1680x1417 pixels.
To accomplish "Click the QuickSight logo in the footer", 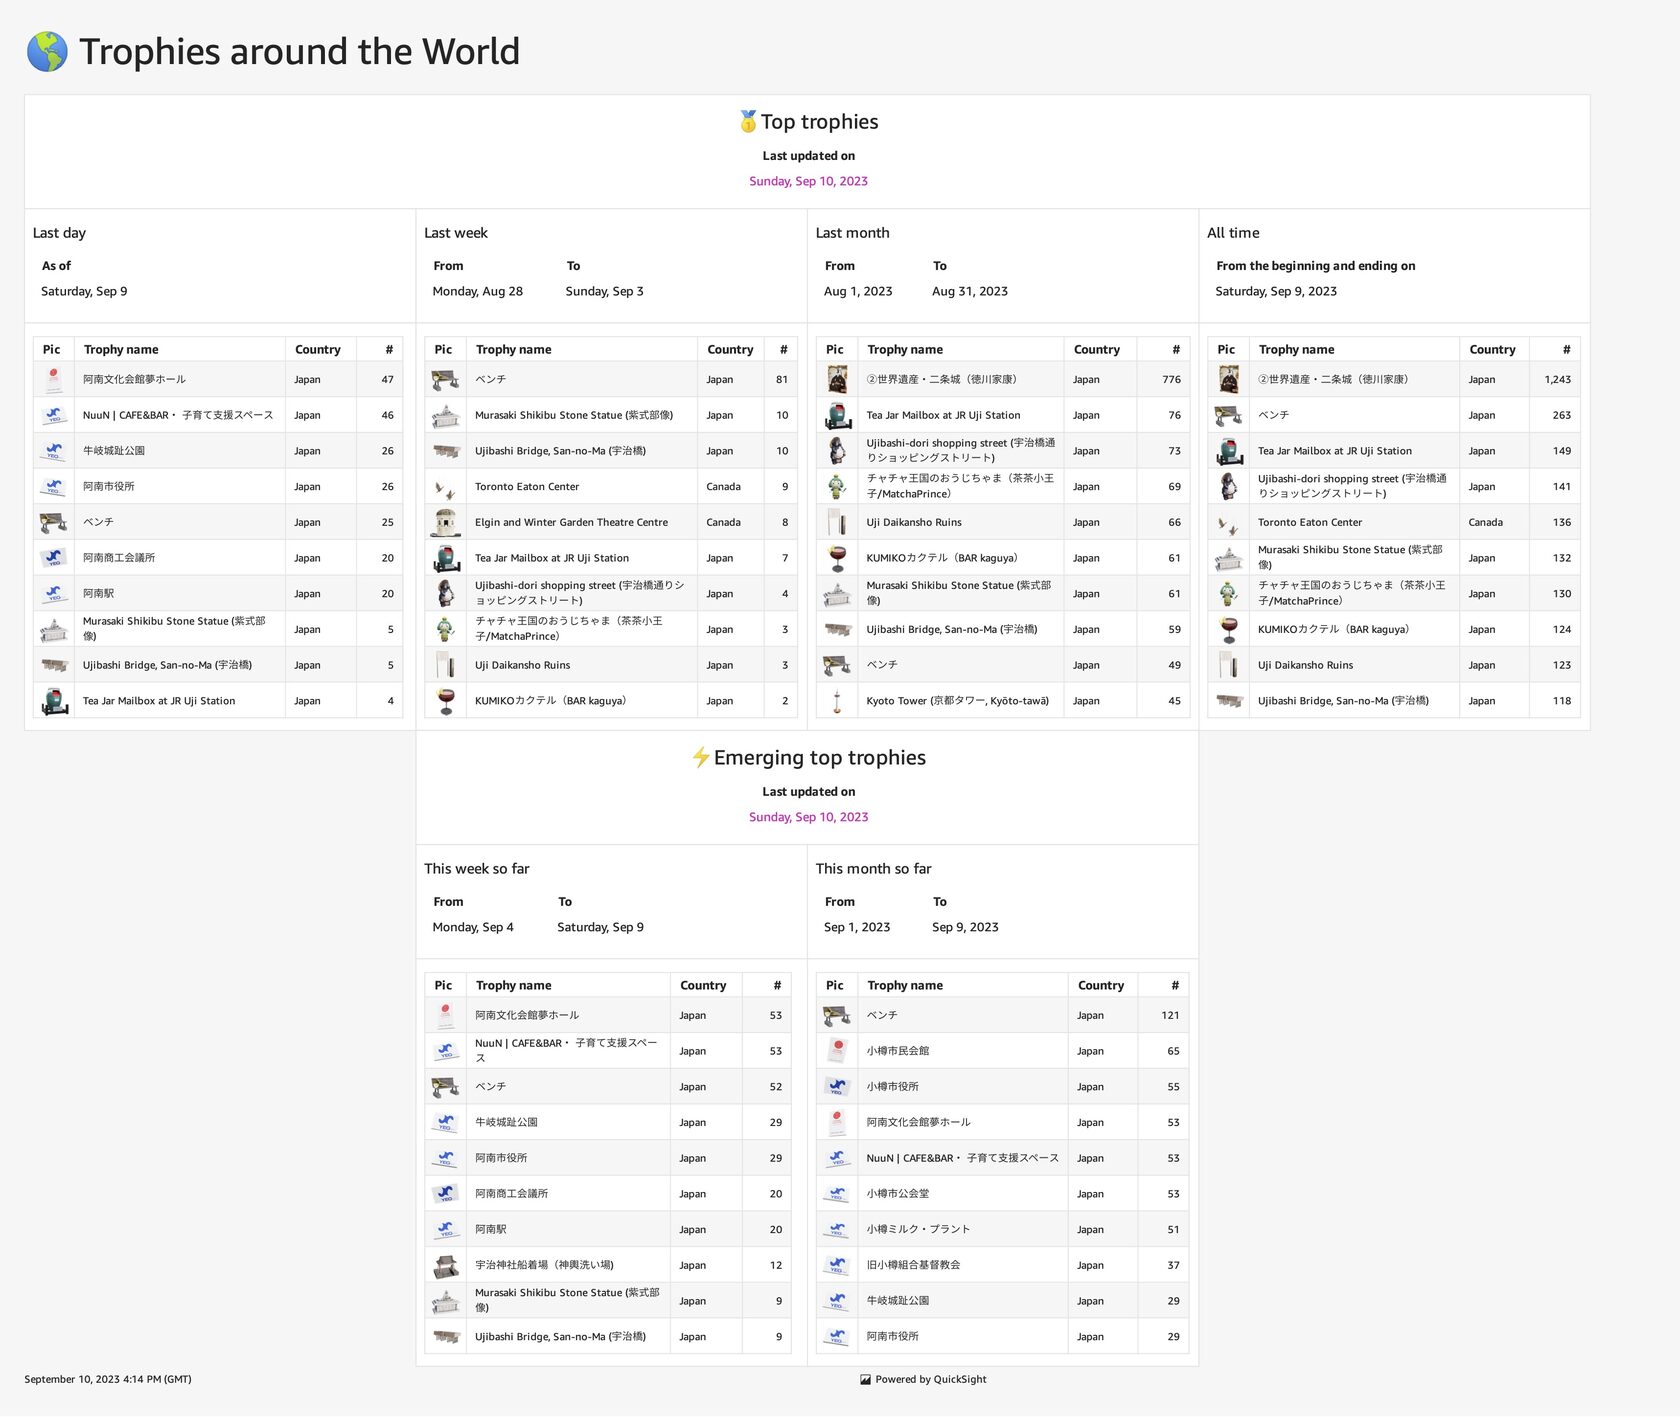I will (x=865, y=1379).
